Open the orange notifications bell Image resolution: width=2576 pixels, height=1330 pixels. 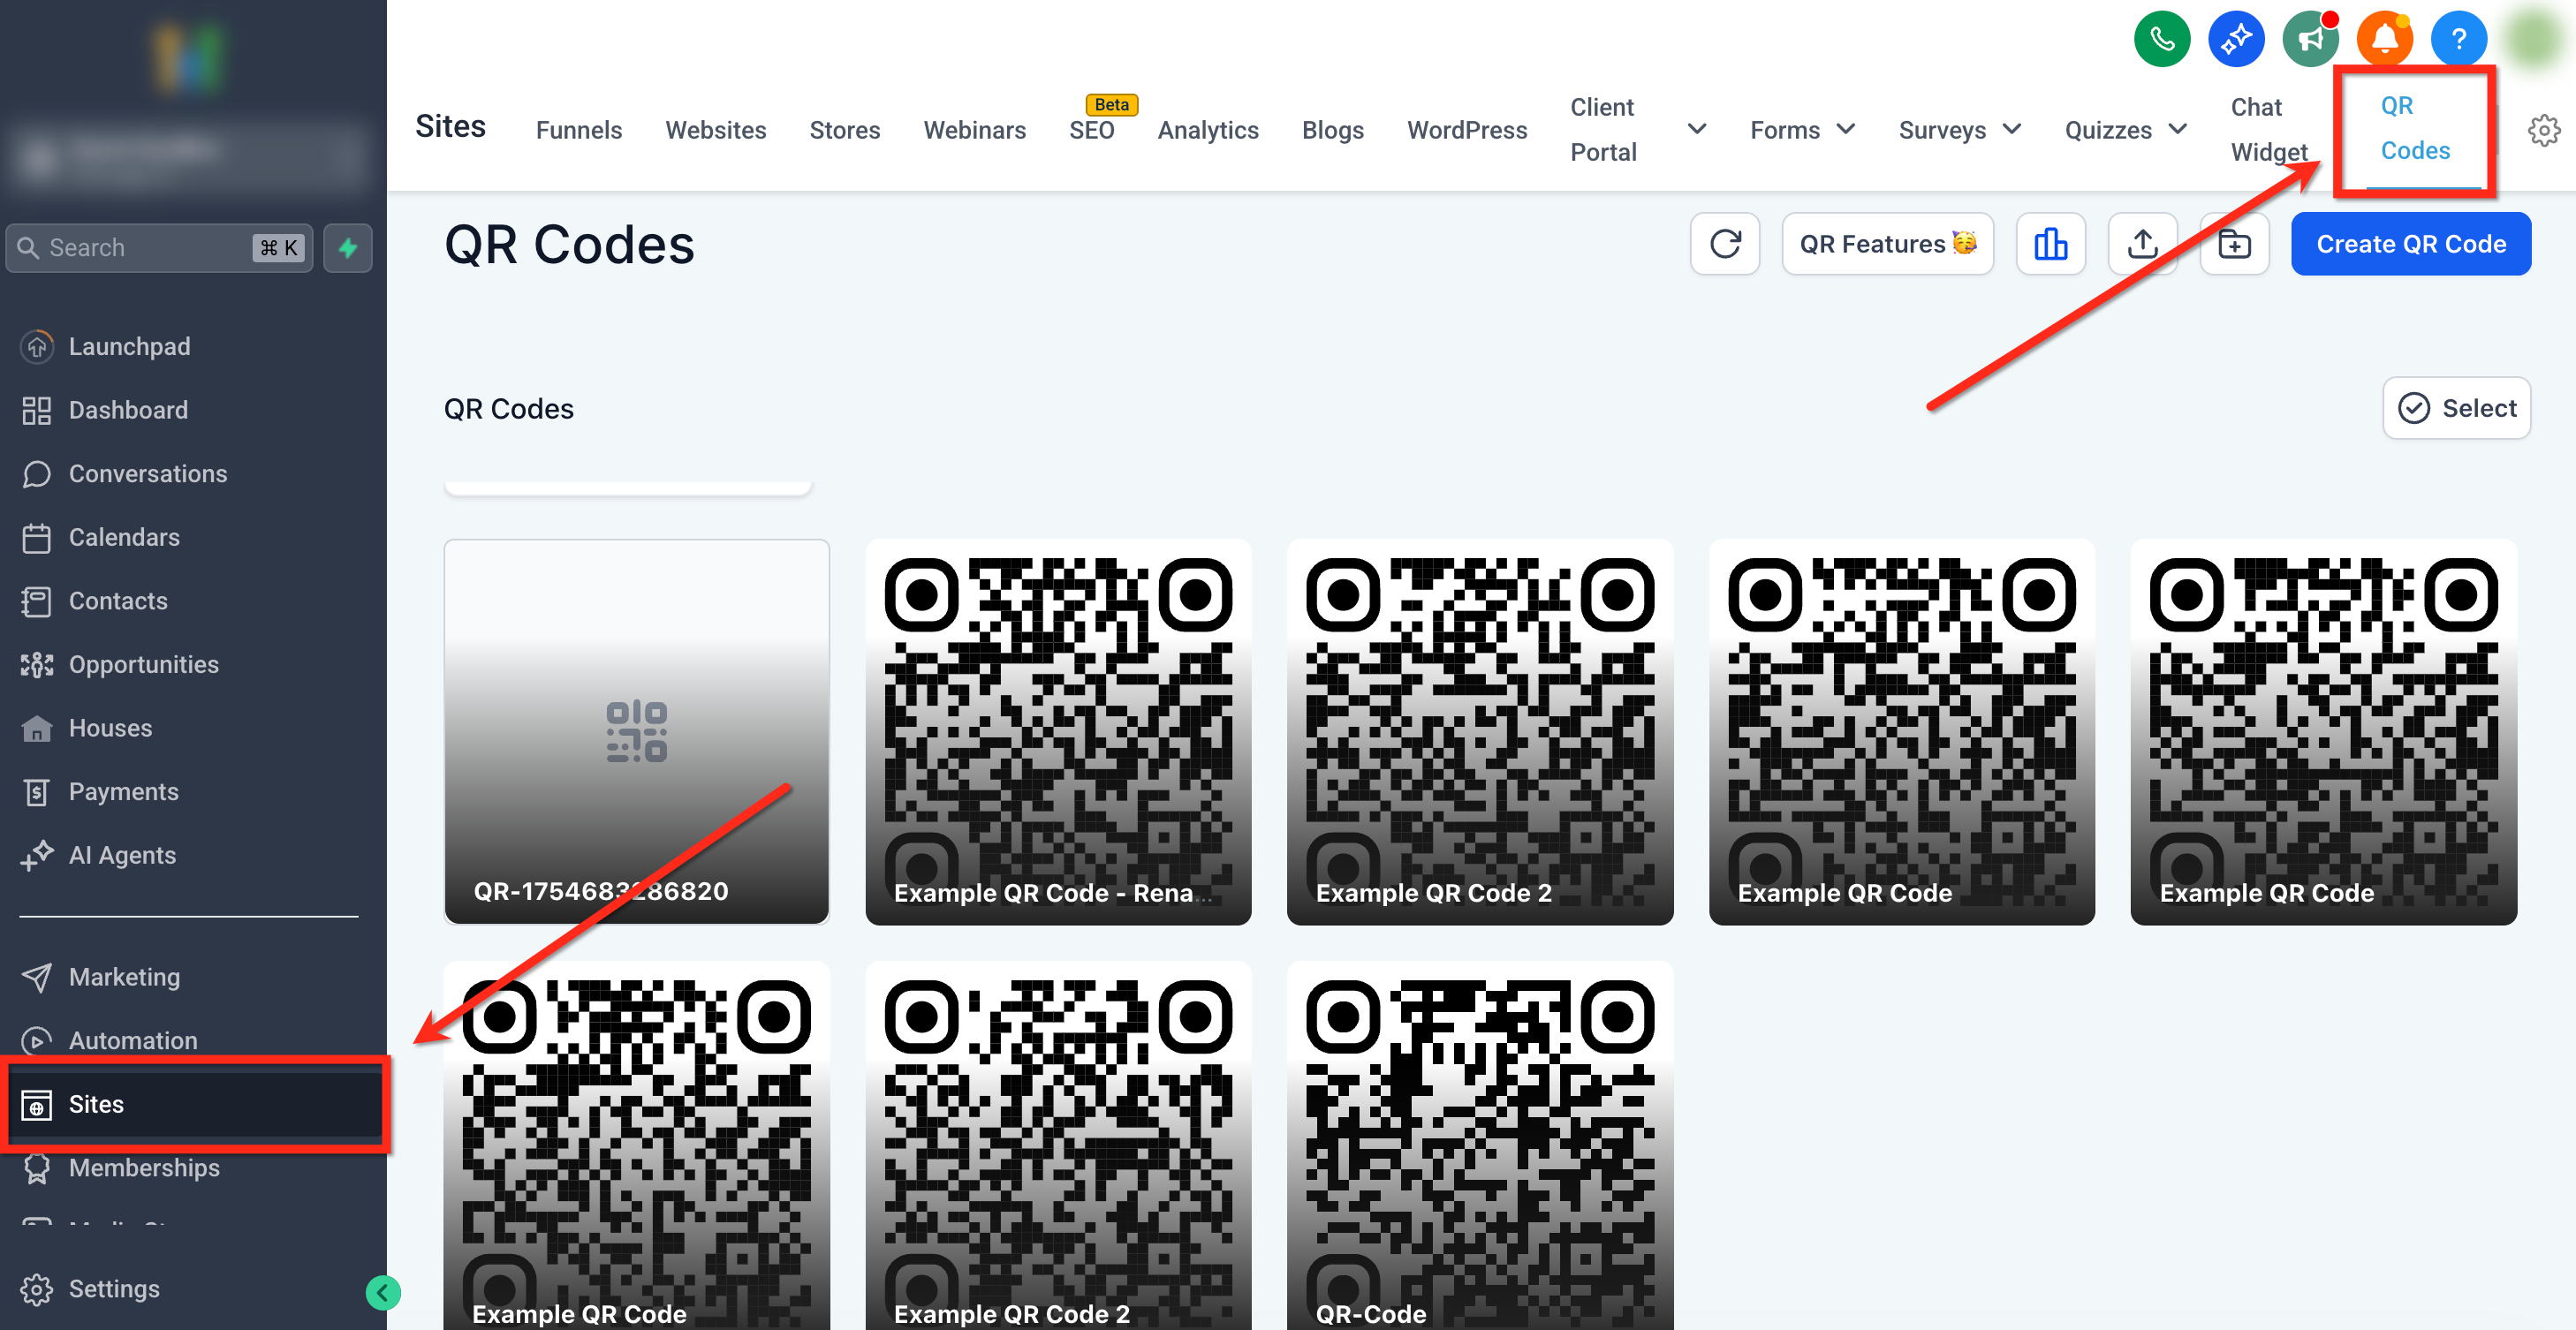pos(2384,40)
